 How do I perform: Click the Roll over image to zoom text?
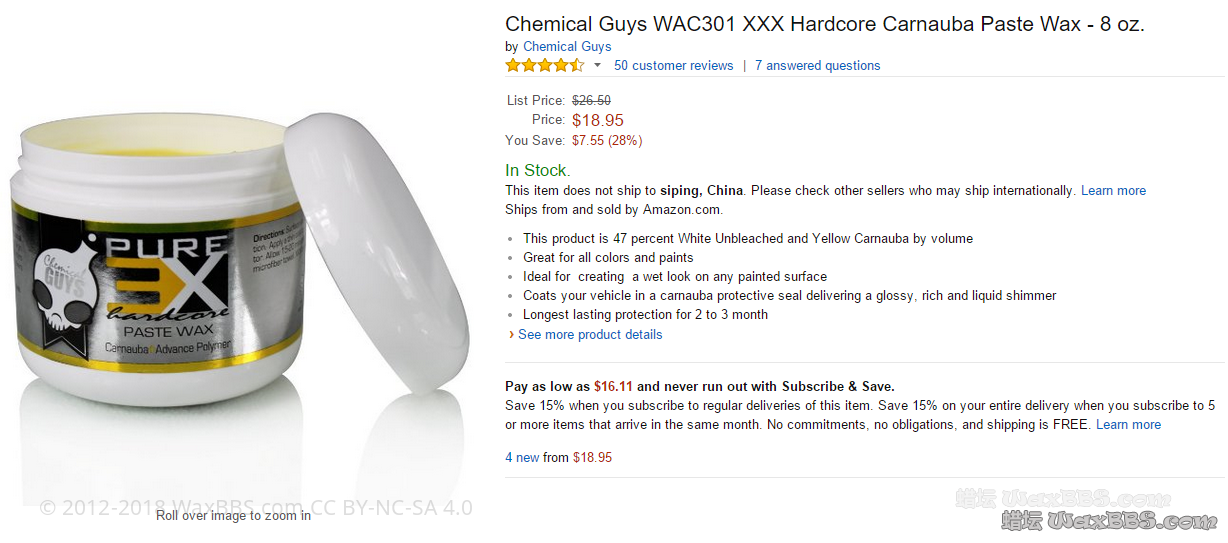tap(233, 516)
